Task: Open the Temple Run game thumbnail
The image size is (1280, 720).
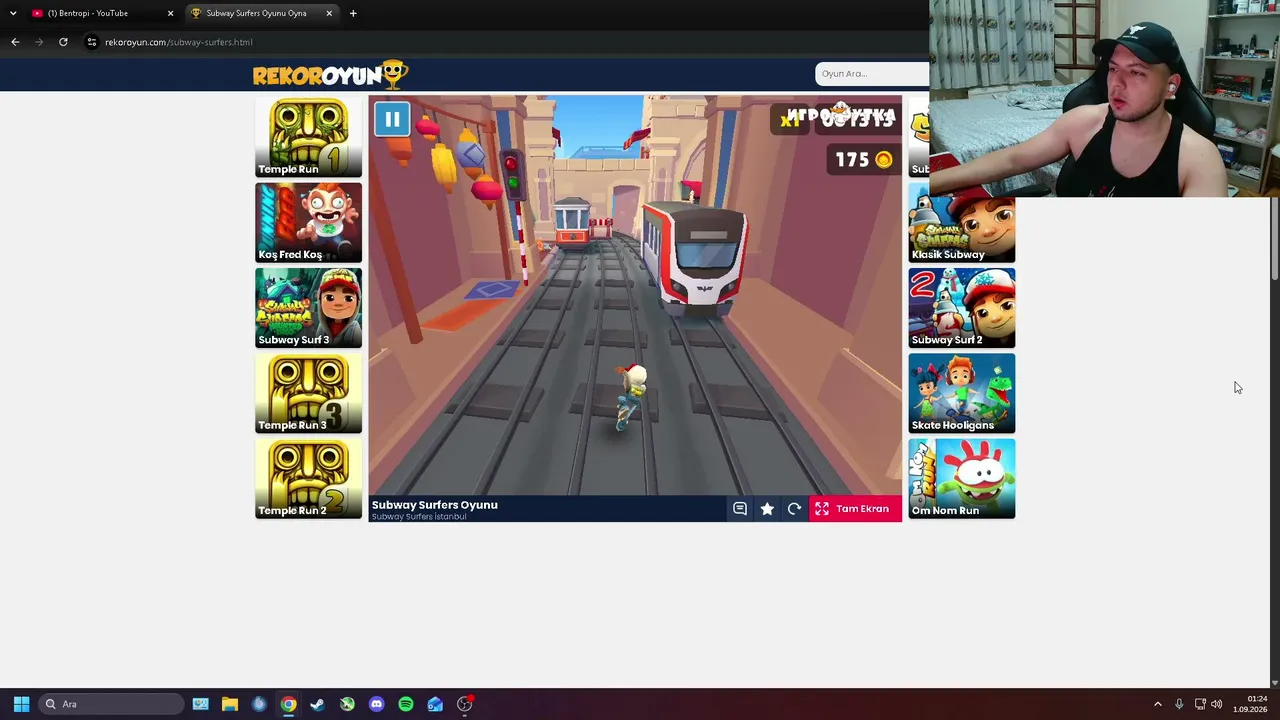Action: click(x=308, y=137)
